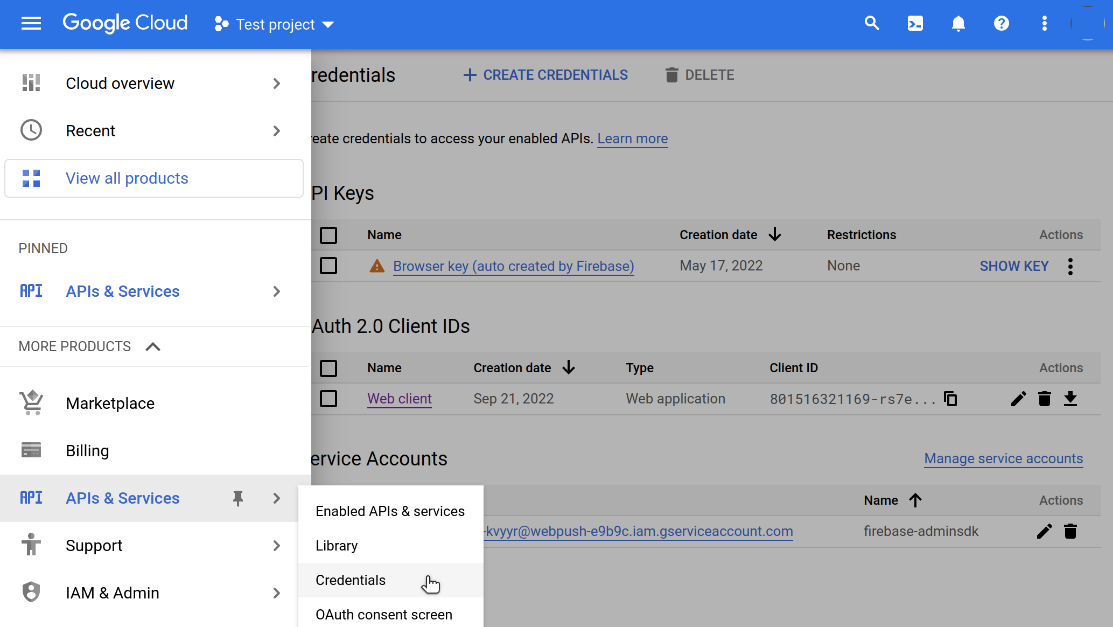Delete the Web client OAuth client

click(x=1044, y=399)
